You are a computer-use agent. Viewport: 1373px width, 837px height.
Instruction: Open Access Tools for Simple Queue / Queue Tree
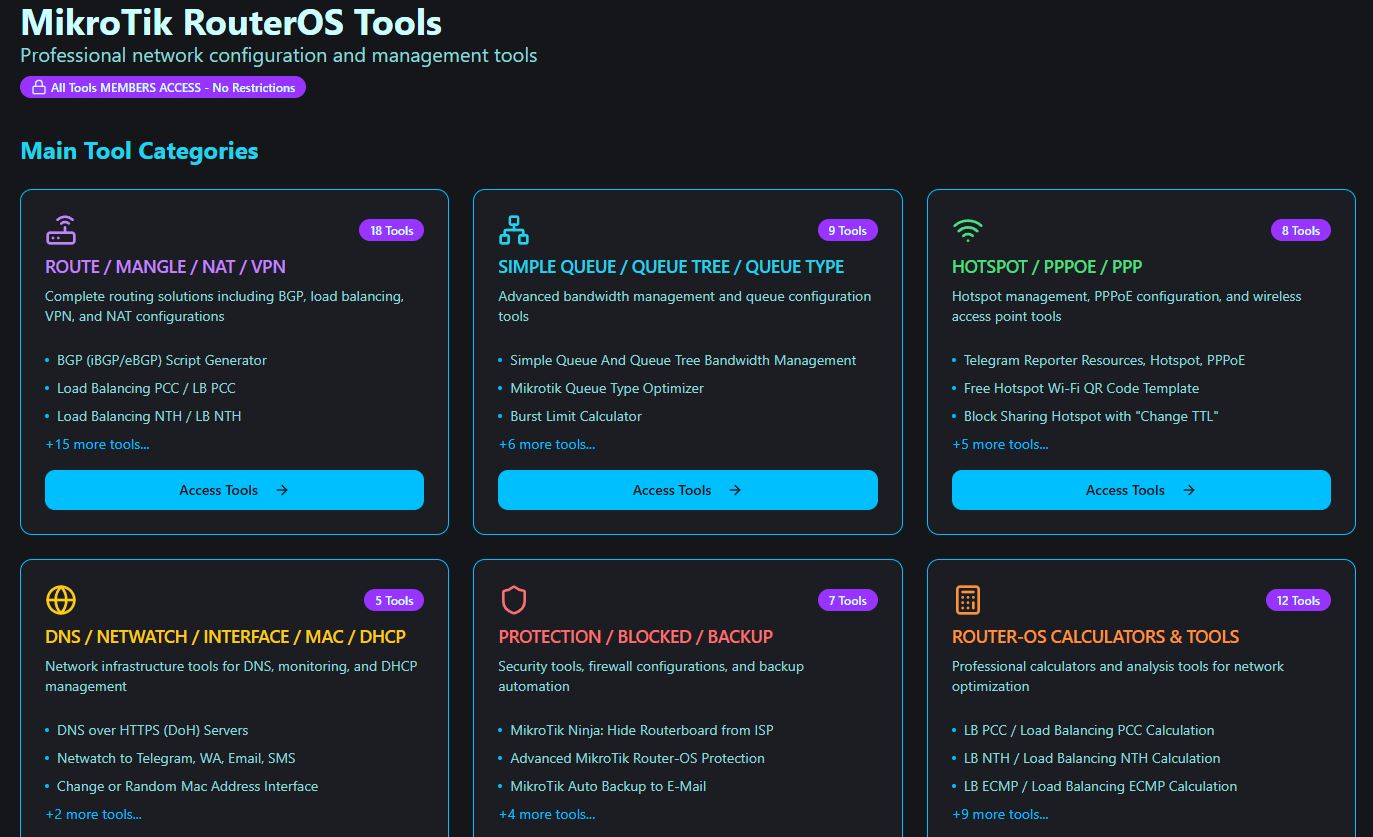[688, 490]
